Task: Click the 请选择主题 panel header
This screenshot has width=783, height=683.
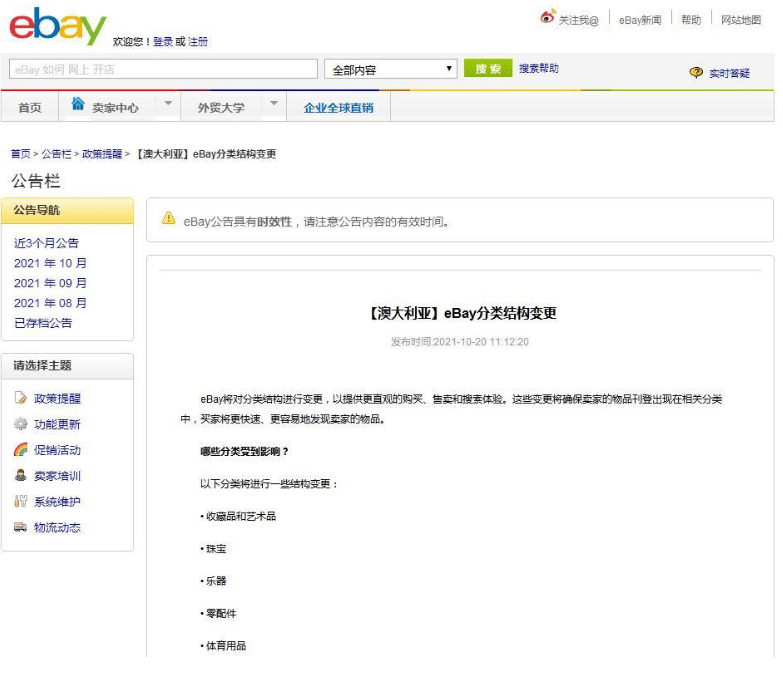Action: coord(67,365)
